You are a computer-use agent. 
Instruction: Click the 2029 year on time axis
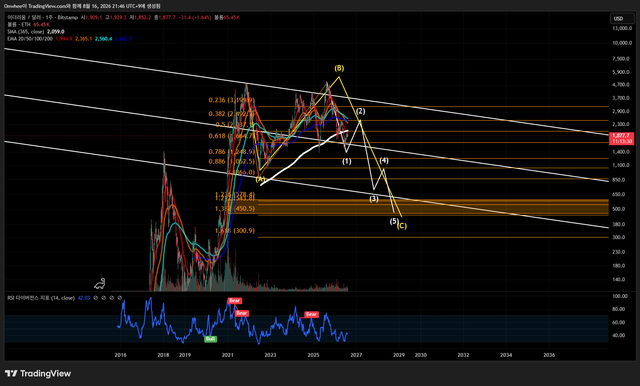coord(399,355)
